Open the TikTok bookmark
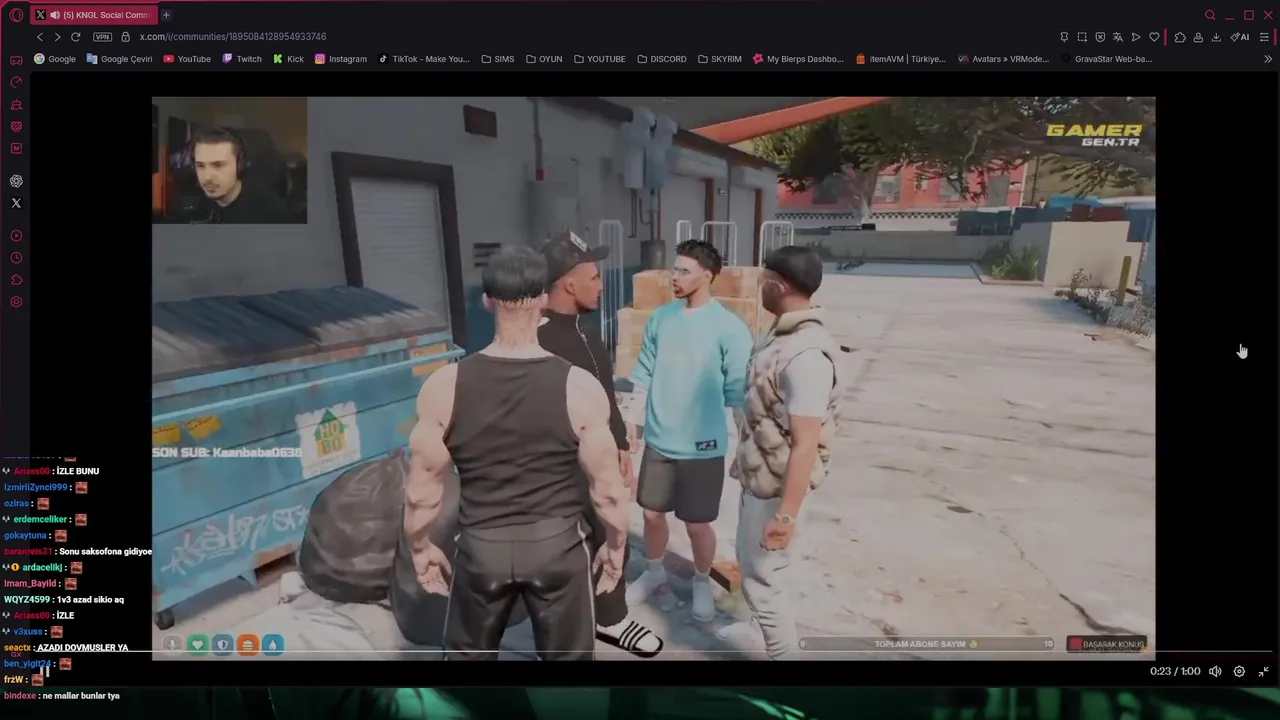This screenshot has height=720, width=1280. pyautogui.click(x=424, y=59)
